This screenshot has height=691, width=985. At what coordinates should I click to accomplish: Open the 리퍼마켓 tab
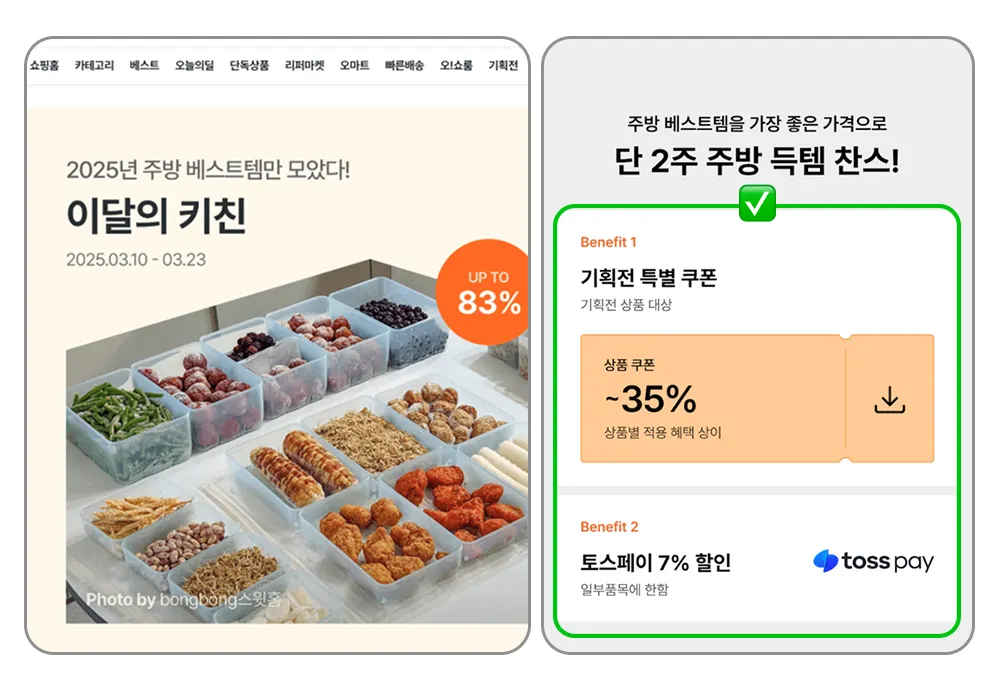(305, 65)
